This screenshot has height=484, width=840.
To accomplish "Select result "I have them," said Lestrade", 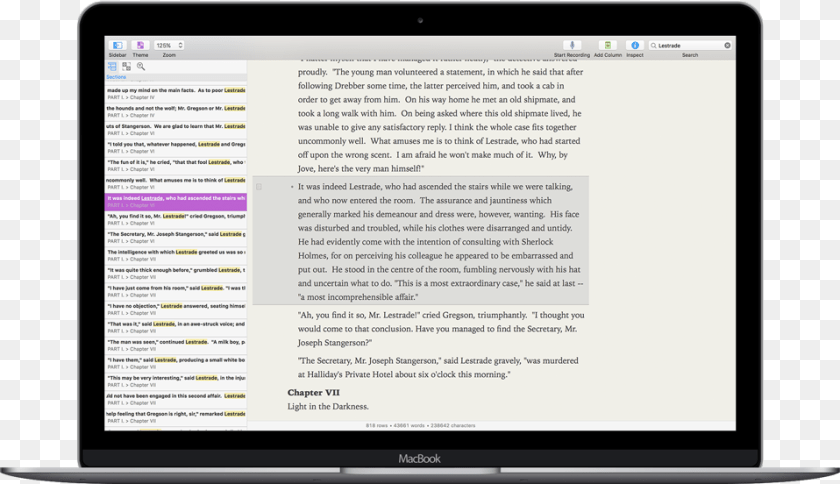I will [x=176, y=363].
